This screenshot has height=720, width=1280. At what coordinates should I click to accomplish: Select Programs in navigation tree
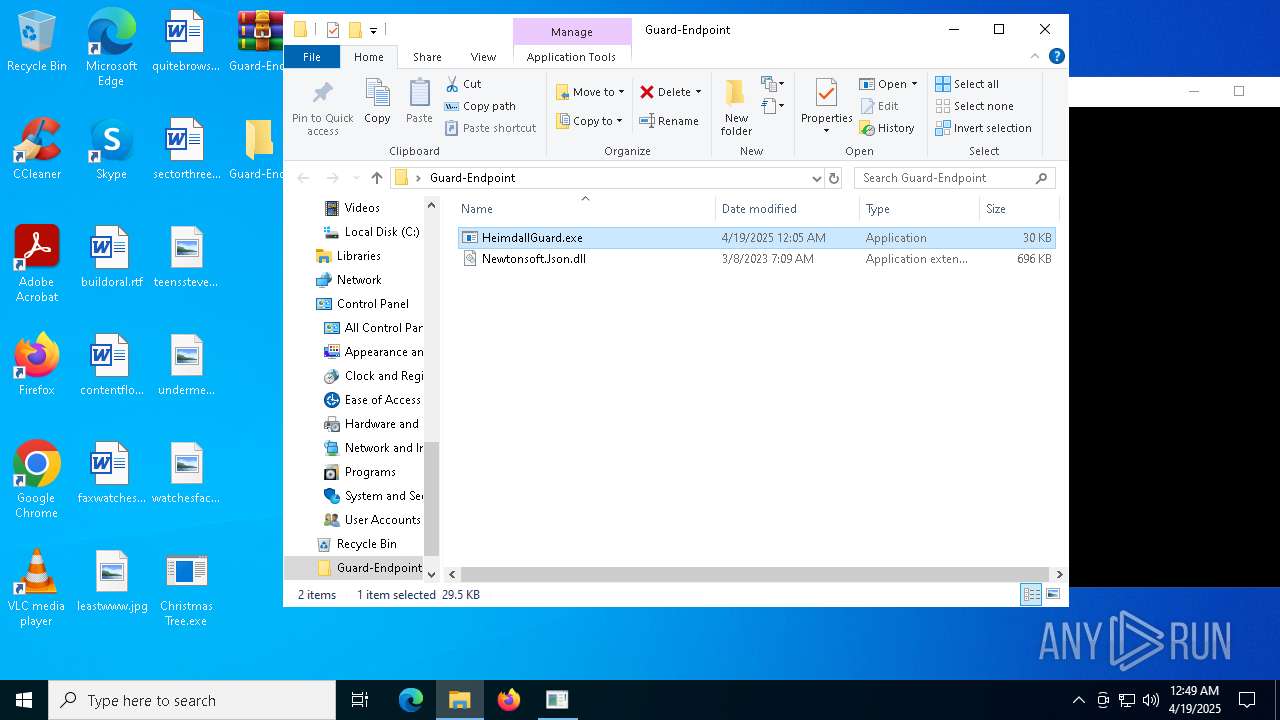tap(360, 472)
